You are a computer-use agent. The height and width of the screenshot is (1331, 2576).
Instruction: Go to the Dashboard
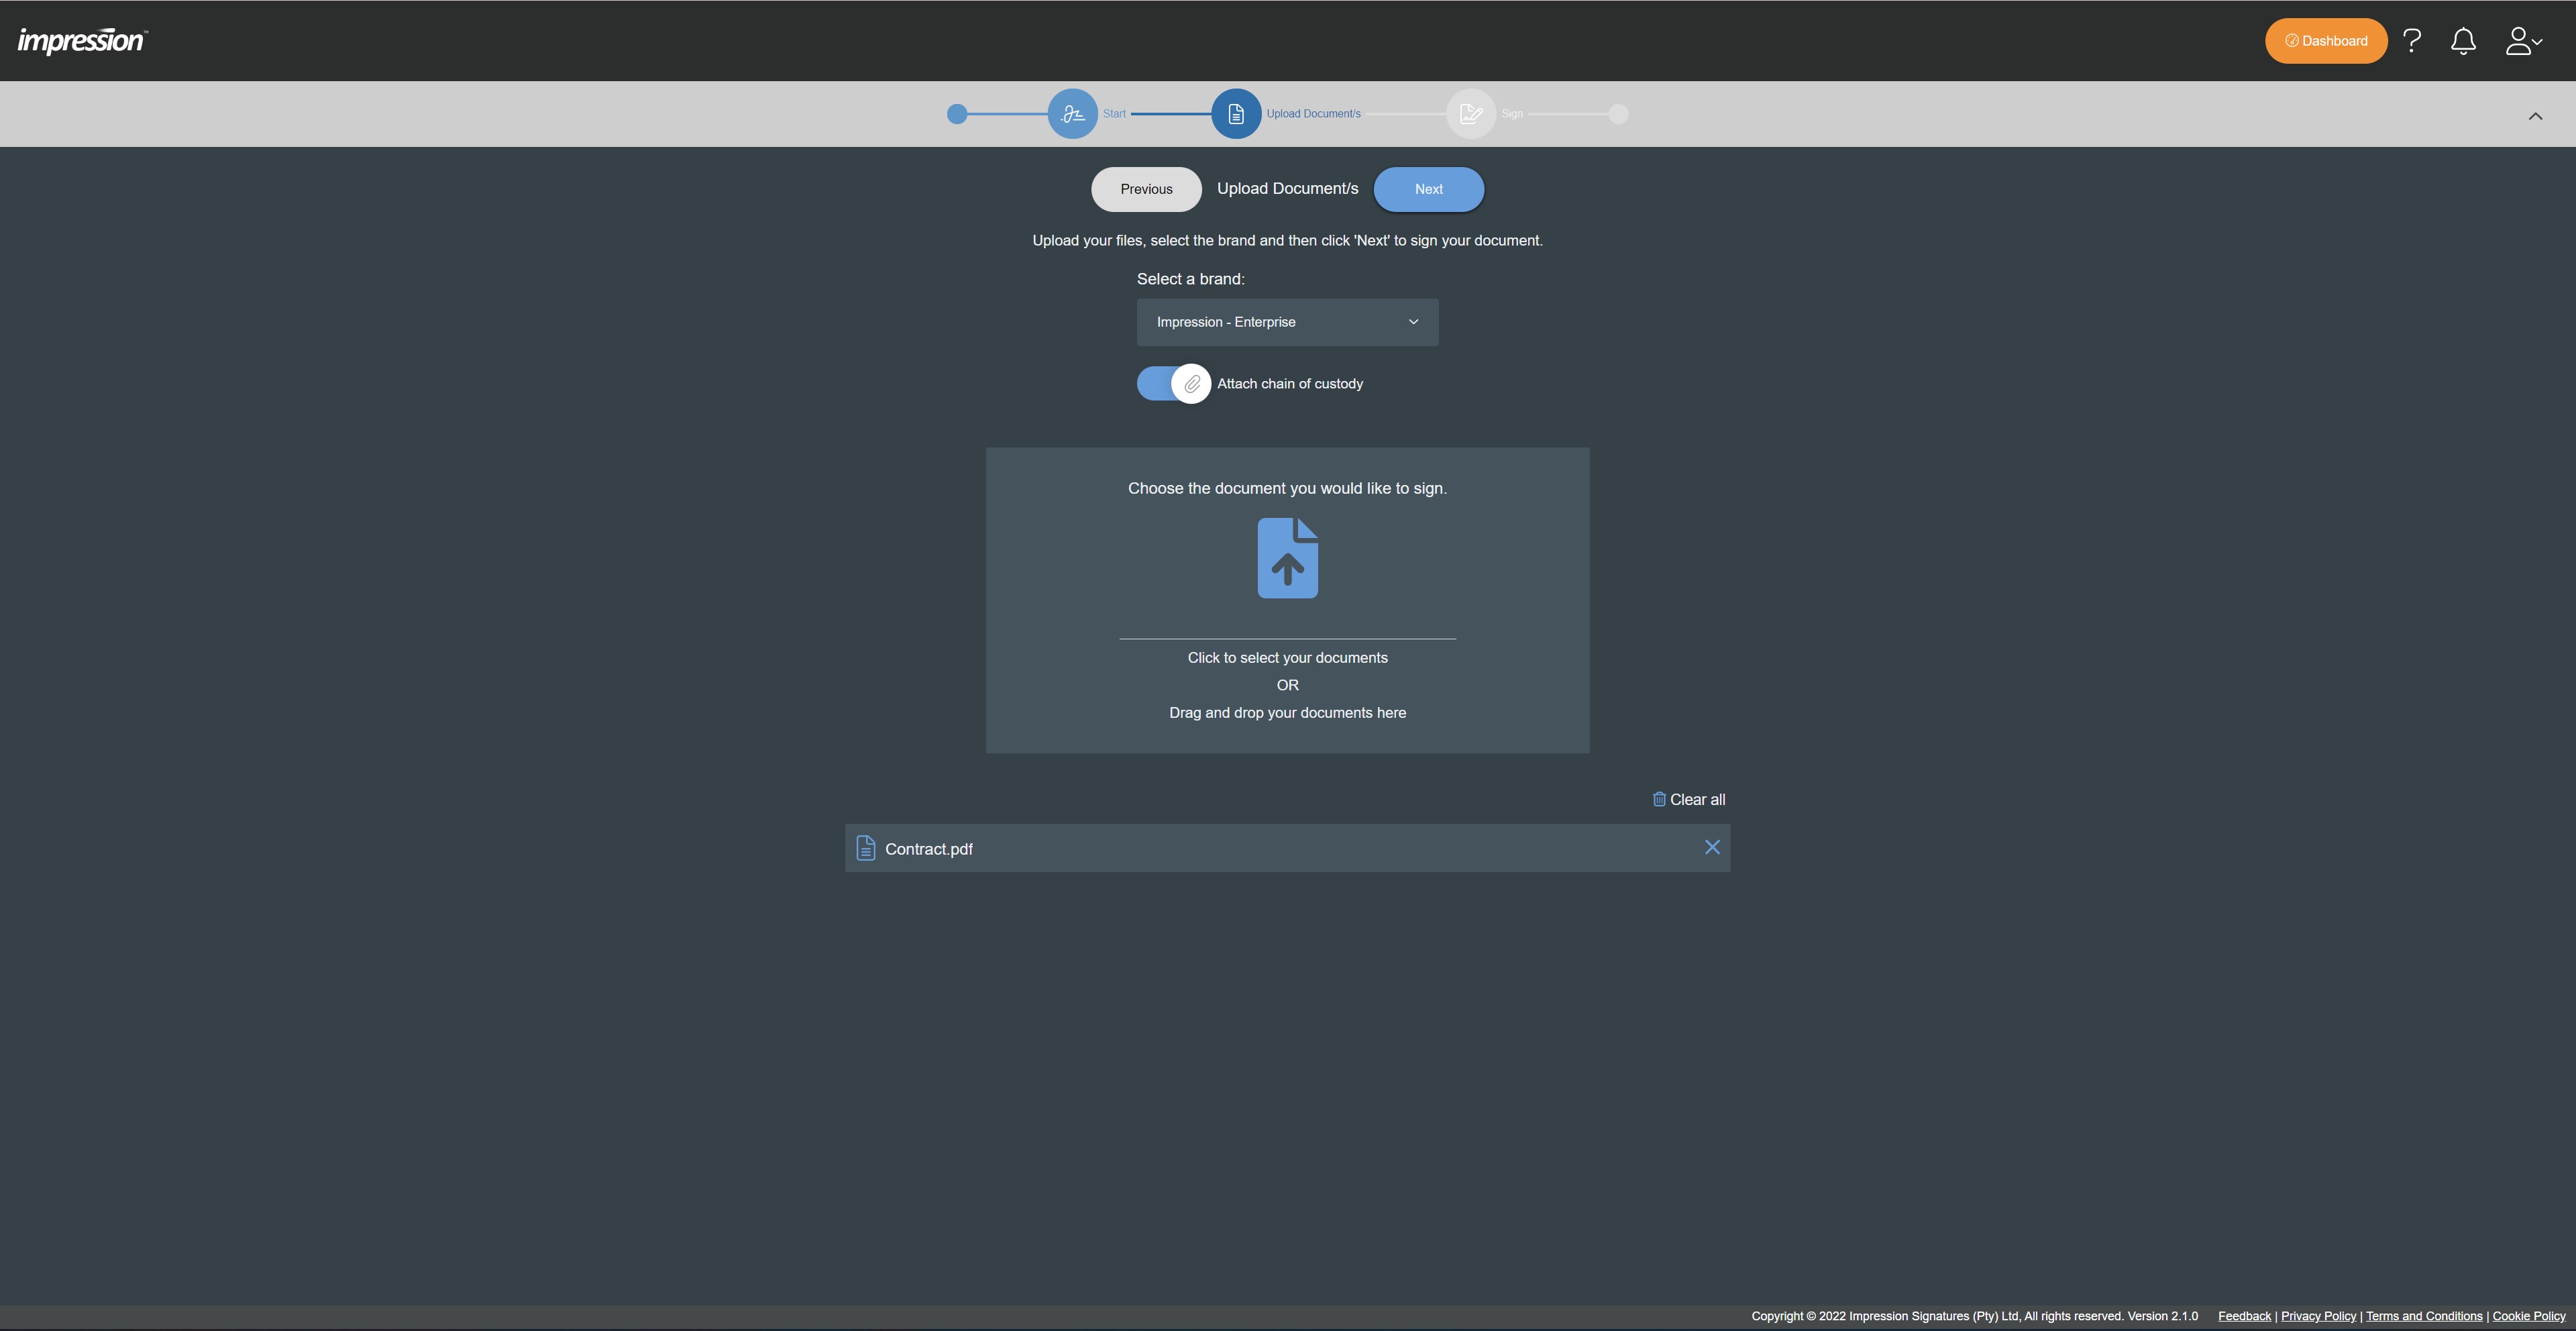click(2325, 41)
